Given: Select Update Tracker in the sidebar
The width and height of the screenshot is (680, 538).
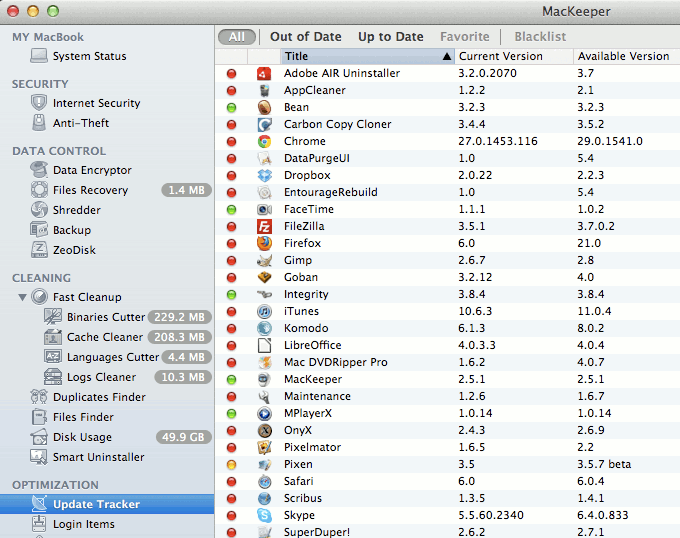Looking at the screenshot, I should [107, 504].
